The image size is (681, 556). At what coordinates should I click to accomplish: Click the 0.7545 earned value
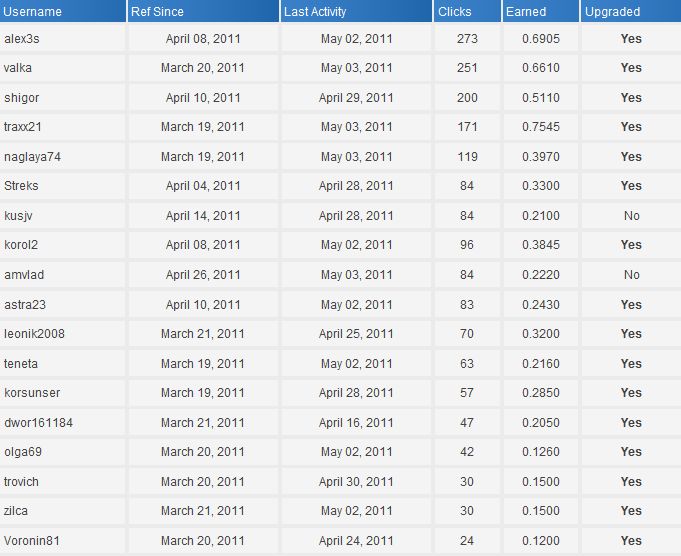point(541,127)
